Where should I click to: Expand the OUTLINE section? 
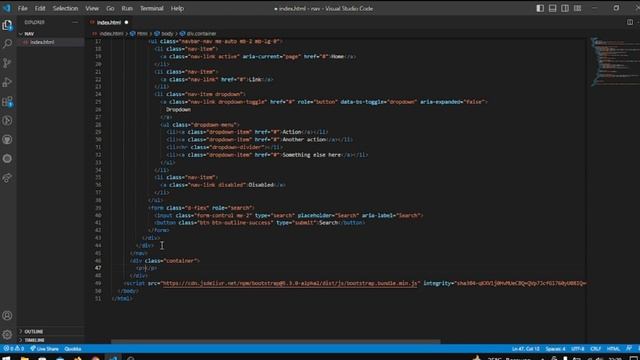[x=33, y=331]
